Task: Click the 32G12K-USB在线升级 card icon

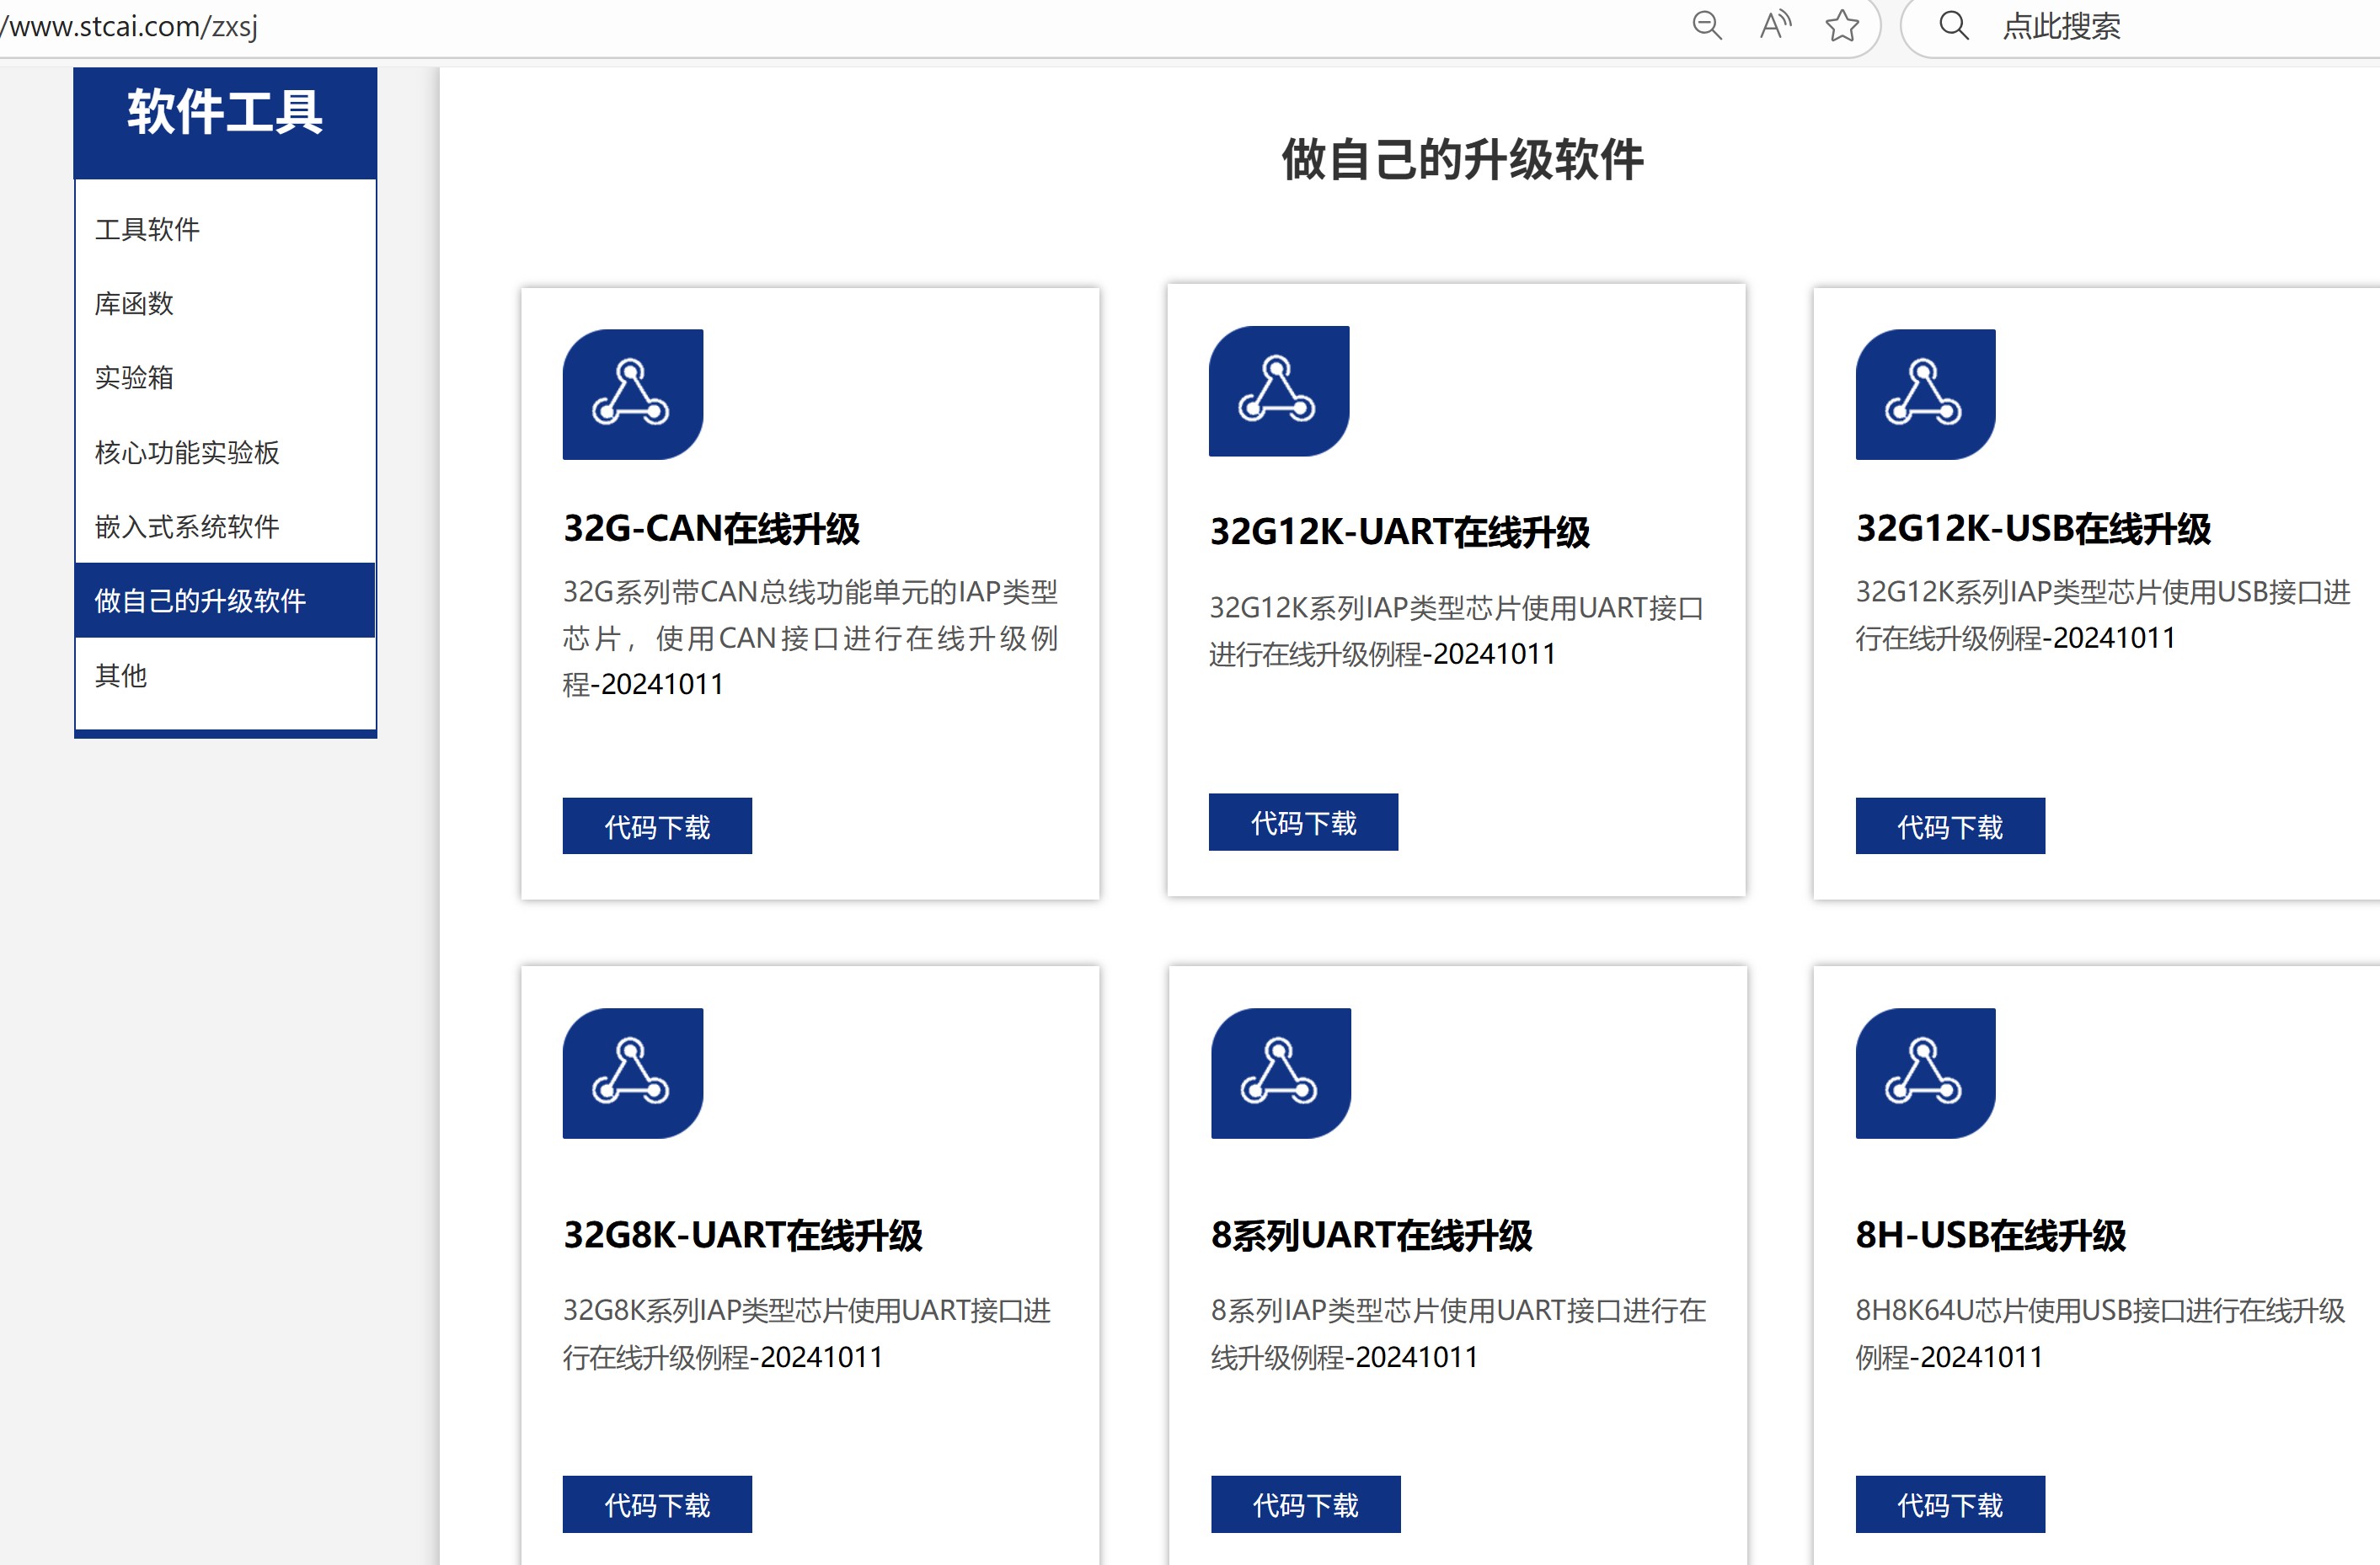Action: click(1925, 393)
